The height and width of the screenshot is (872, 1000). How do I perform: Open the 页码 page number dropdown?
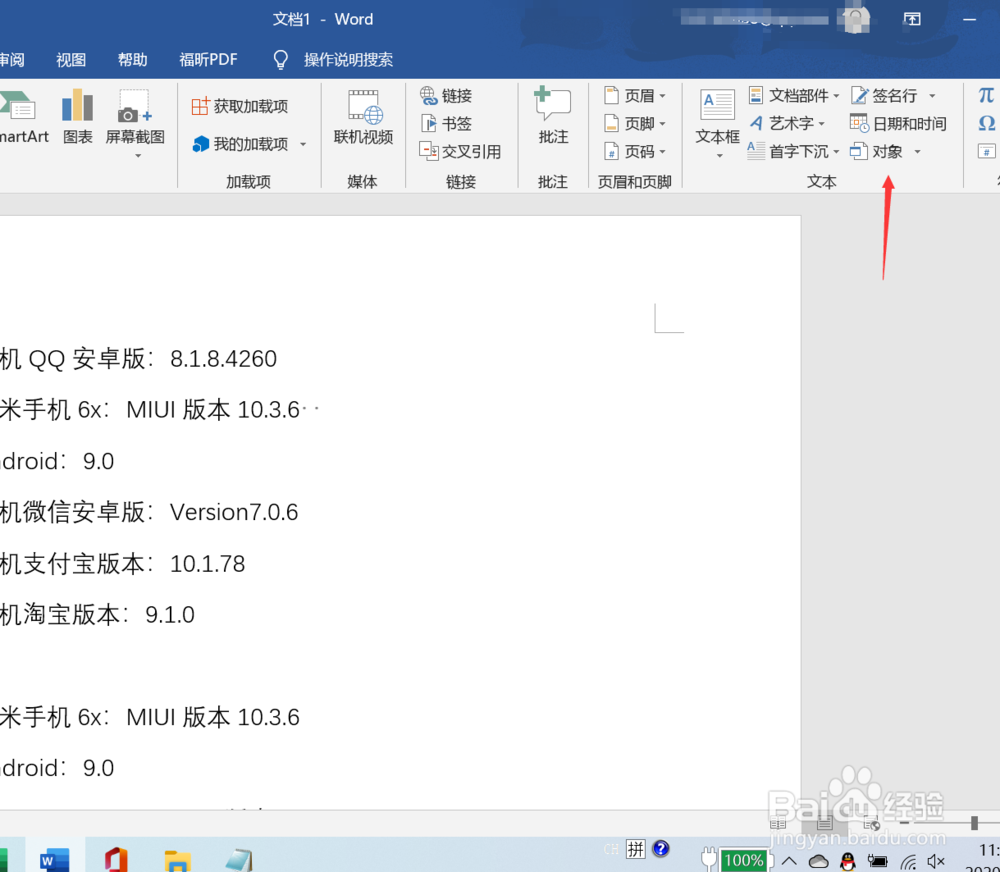click(635, 152)
